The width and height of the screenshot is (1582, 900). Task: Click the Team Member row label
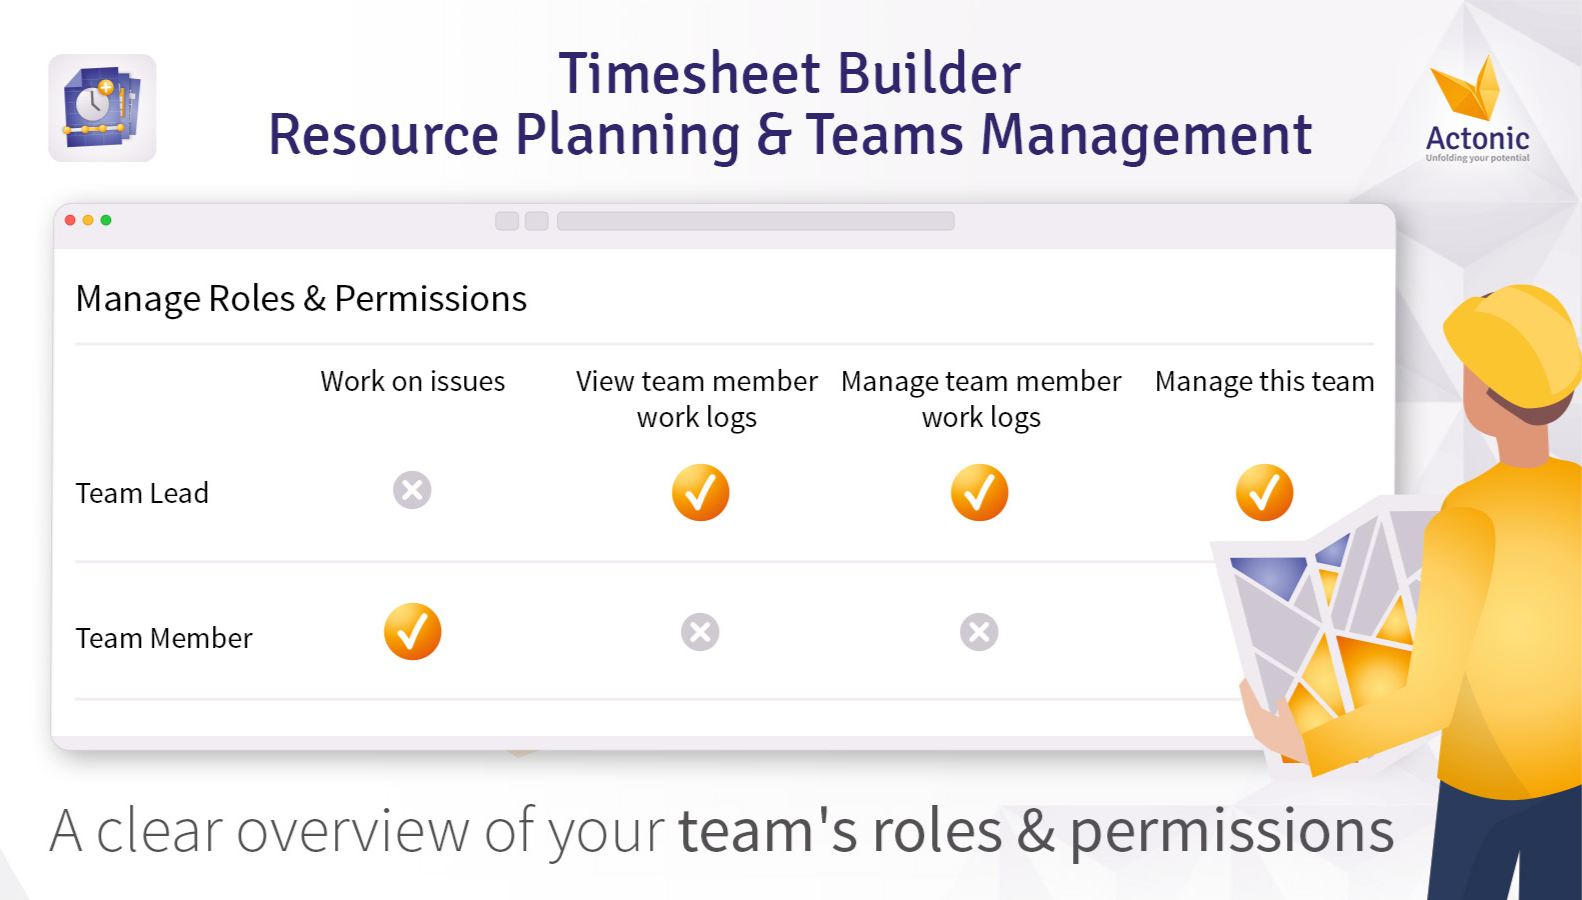click(x=164, y=638)
